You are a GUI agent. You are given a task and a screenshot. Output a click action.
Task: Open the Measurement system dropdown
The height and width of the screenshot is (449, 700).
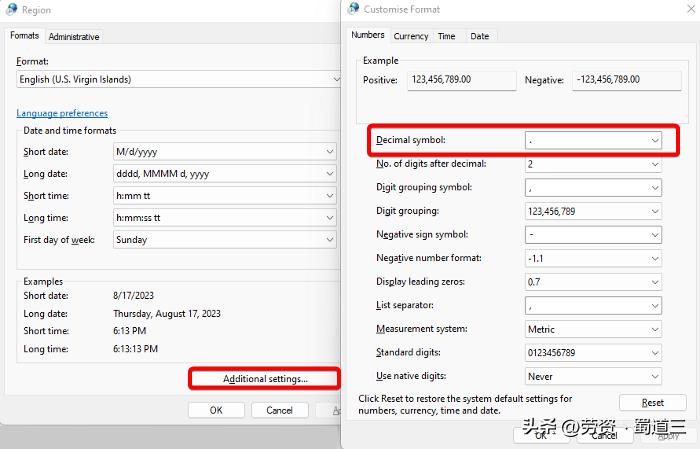593,329
